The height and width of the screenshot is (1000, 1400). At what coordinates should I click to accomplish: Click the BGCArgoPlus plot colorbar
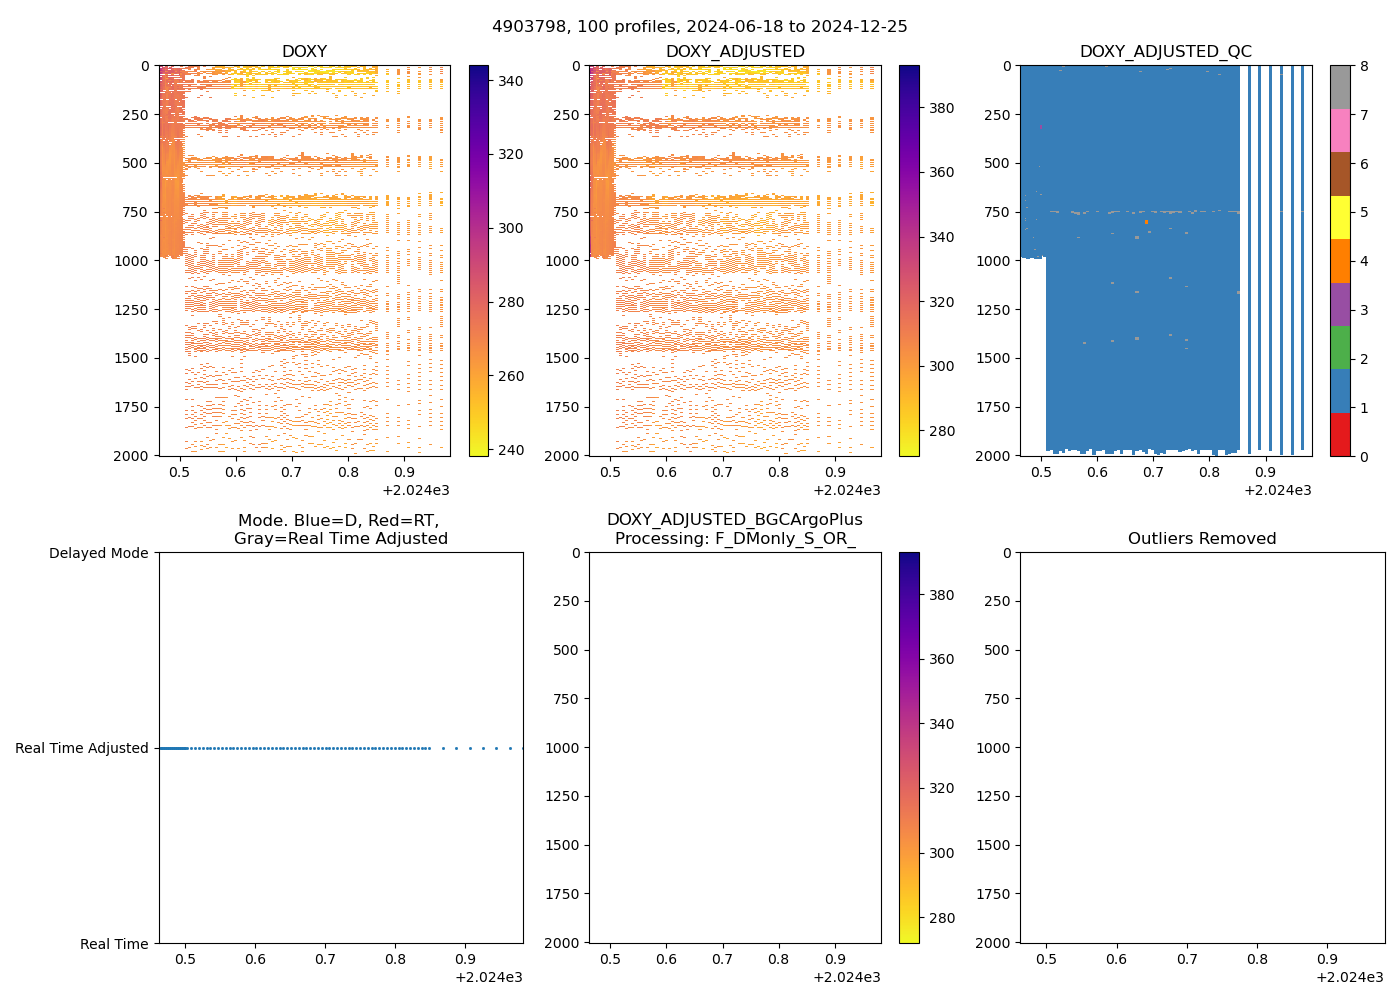coord(909,747)
